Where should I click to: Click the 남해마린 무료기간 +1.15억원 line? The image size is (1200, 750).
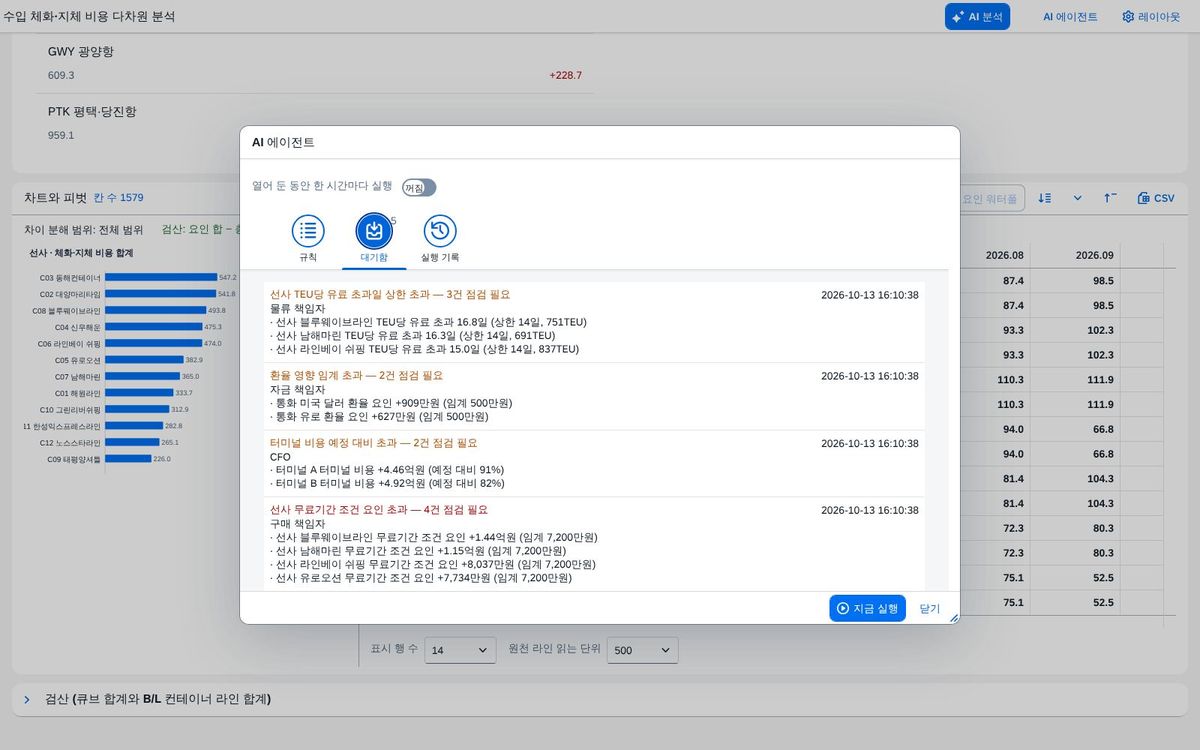[x=418, y=551]
